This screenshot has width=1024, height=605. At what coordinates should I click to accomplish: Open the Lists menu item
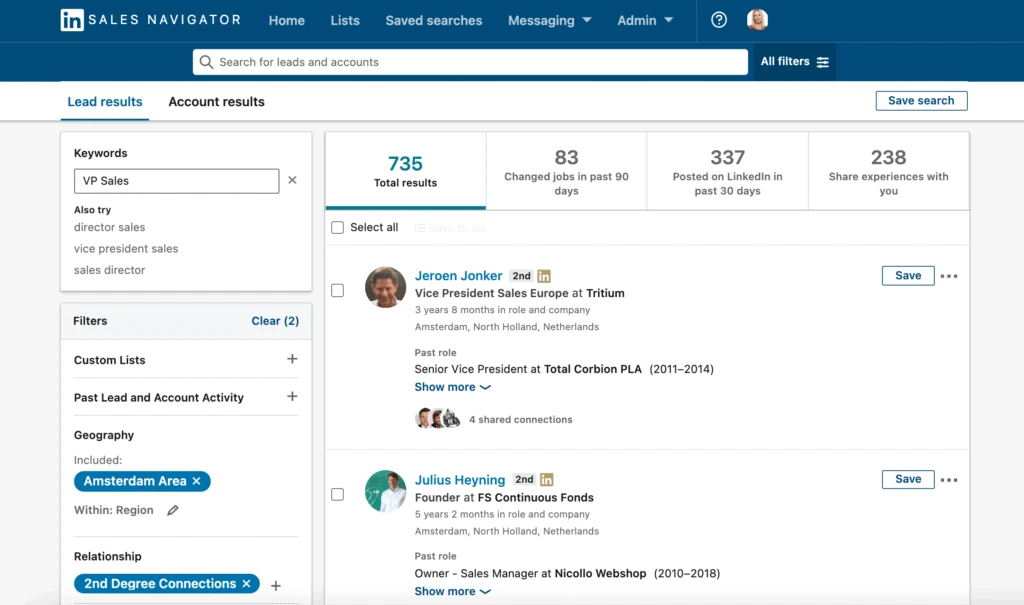(345, 20)
